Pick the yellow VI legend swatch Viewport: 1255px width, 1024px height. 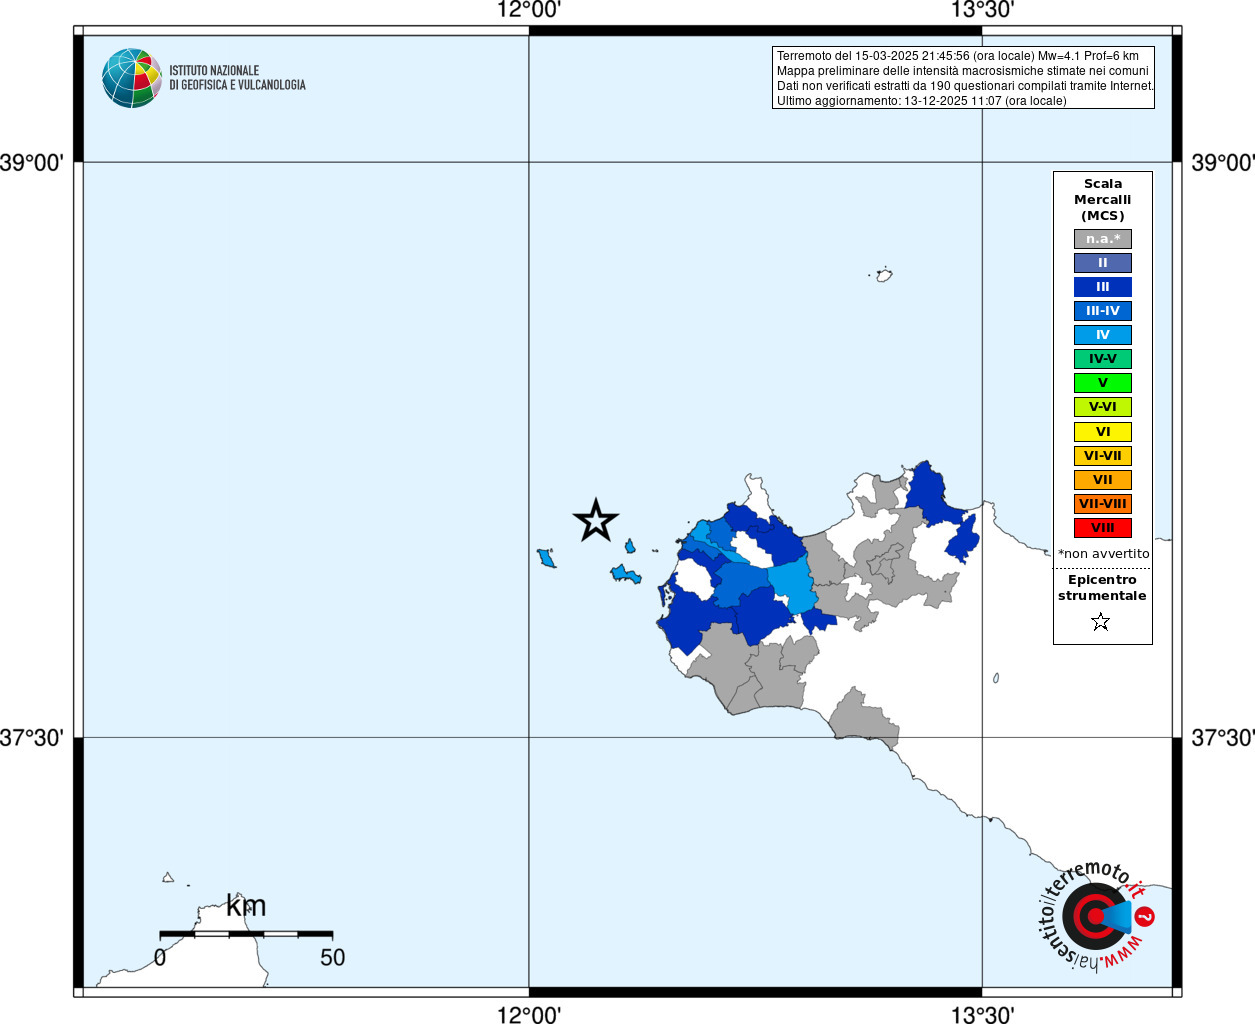(x=1102, y=432)
